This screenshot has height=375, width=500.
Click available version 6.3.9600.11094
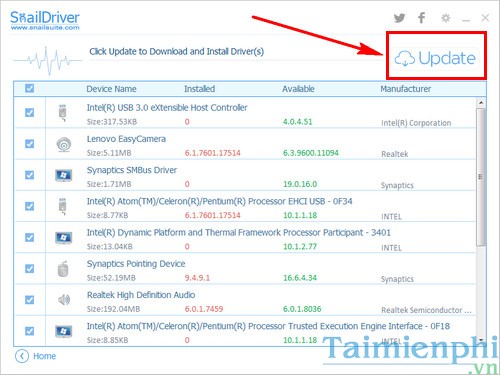pos(311,153)
